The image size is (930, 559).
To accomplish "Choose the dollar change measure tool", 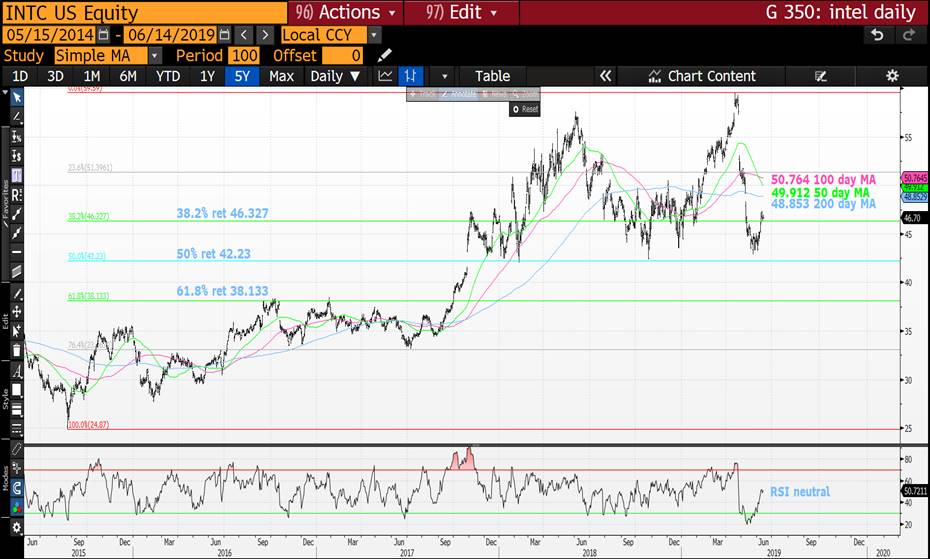I will pos(17,156).
